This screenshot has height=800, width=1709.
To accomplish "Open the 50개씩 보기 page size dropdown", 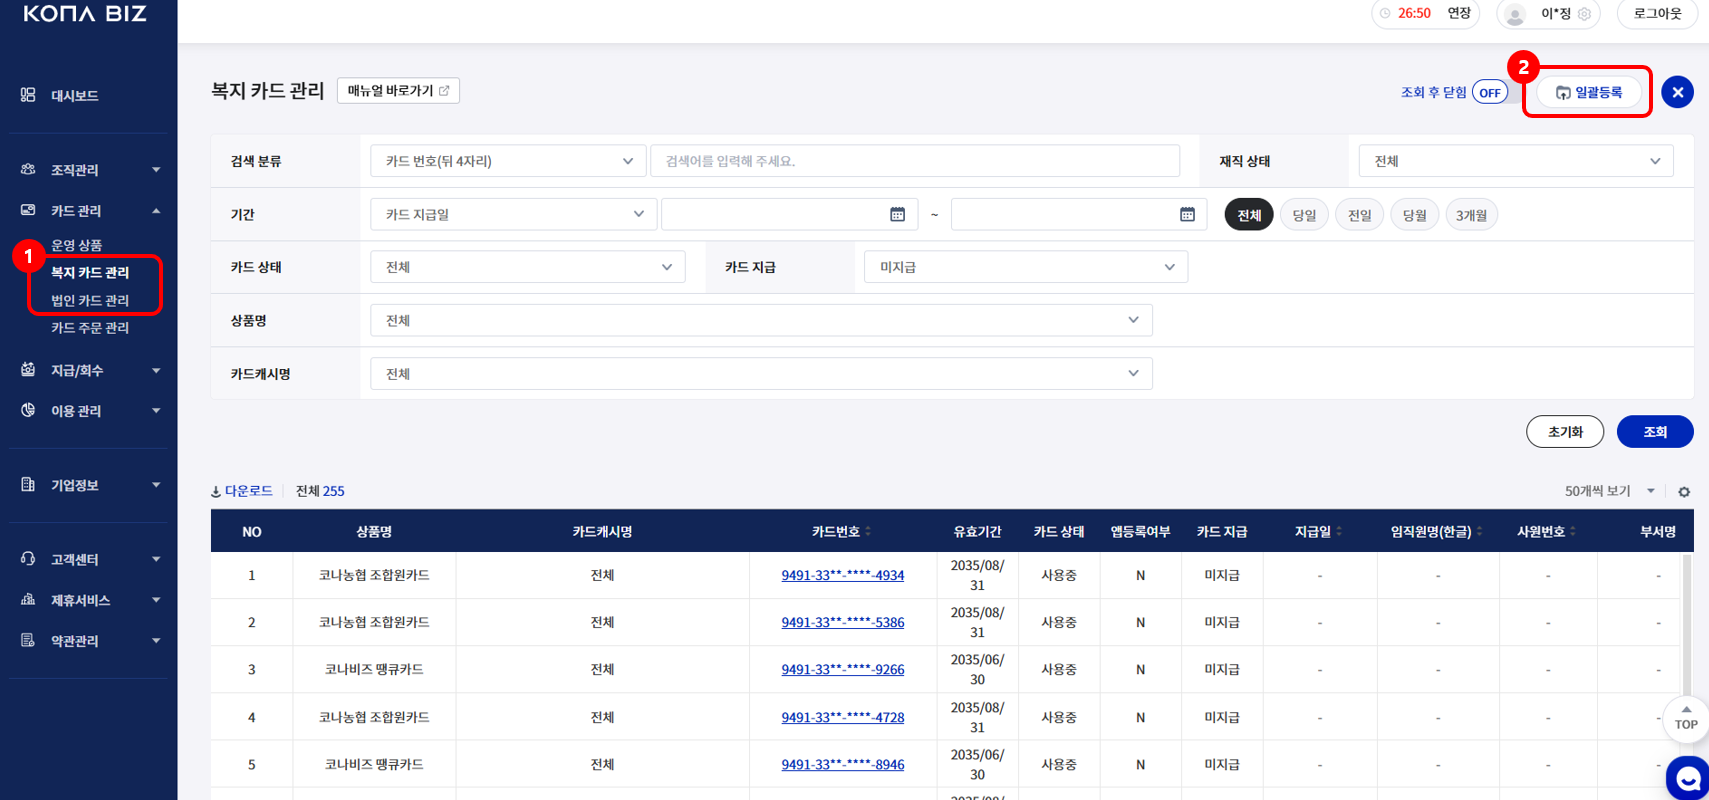I will pos(1609,491).
